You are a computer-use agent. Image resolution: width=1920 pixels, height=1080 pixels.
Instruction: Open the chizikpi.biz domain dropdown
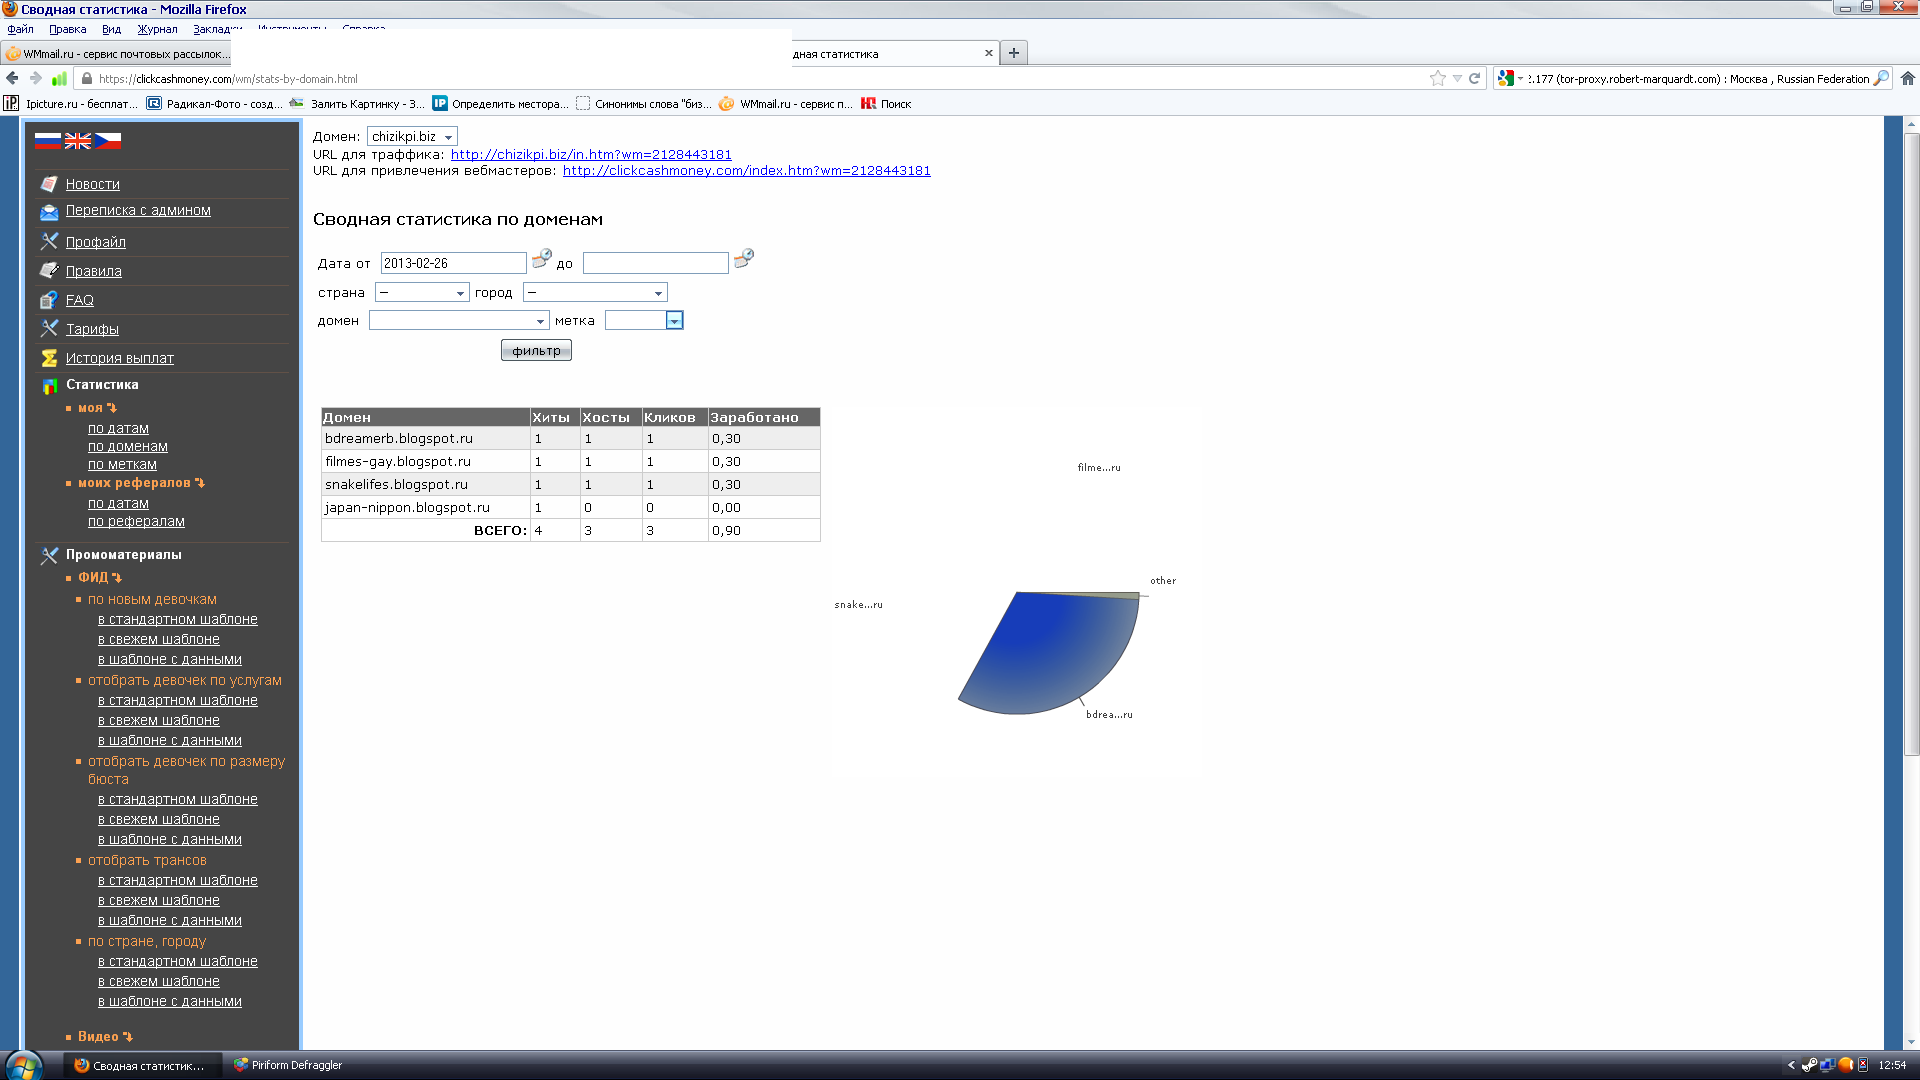pyautogui.click(x=412, y=137)
